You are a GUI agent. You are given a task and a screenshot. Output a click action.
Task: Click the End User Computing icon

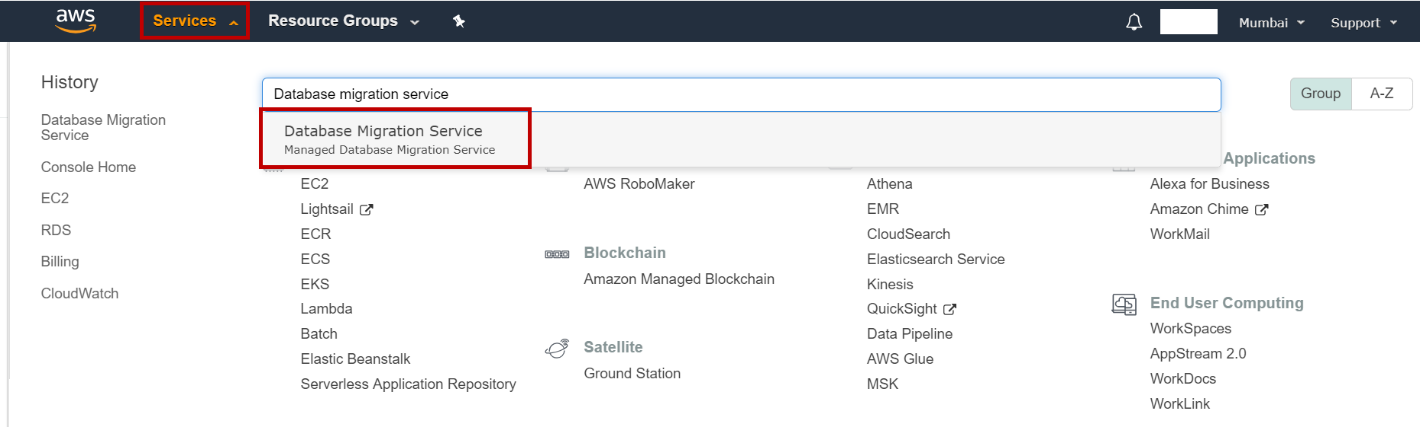1124,303
